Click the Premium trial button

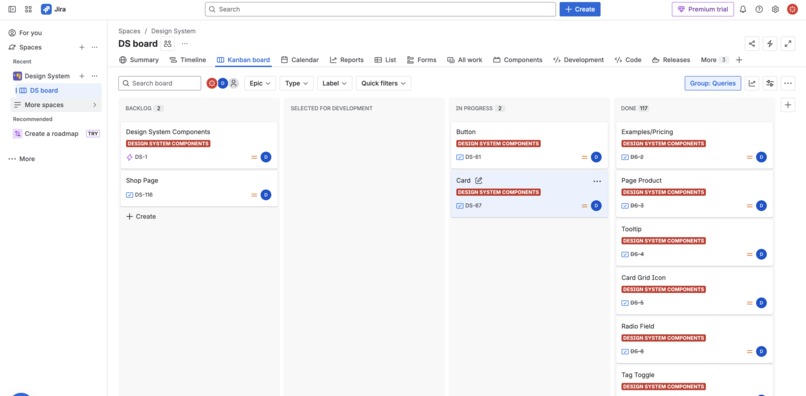point(703,9)
